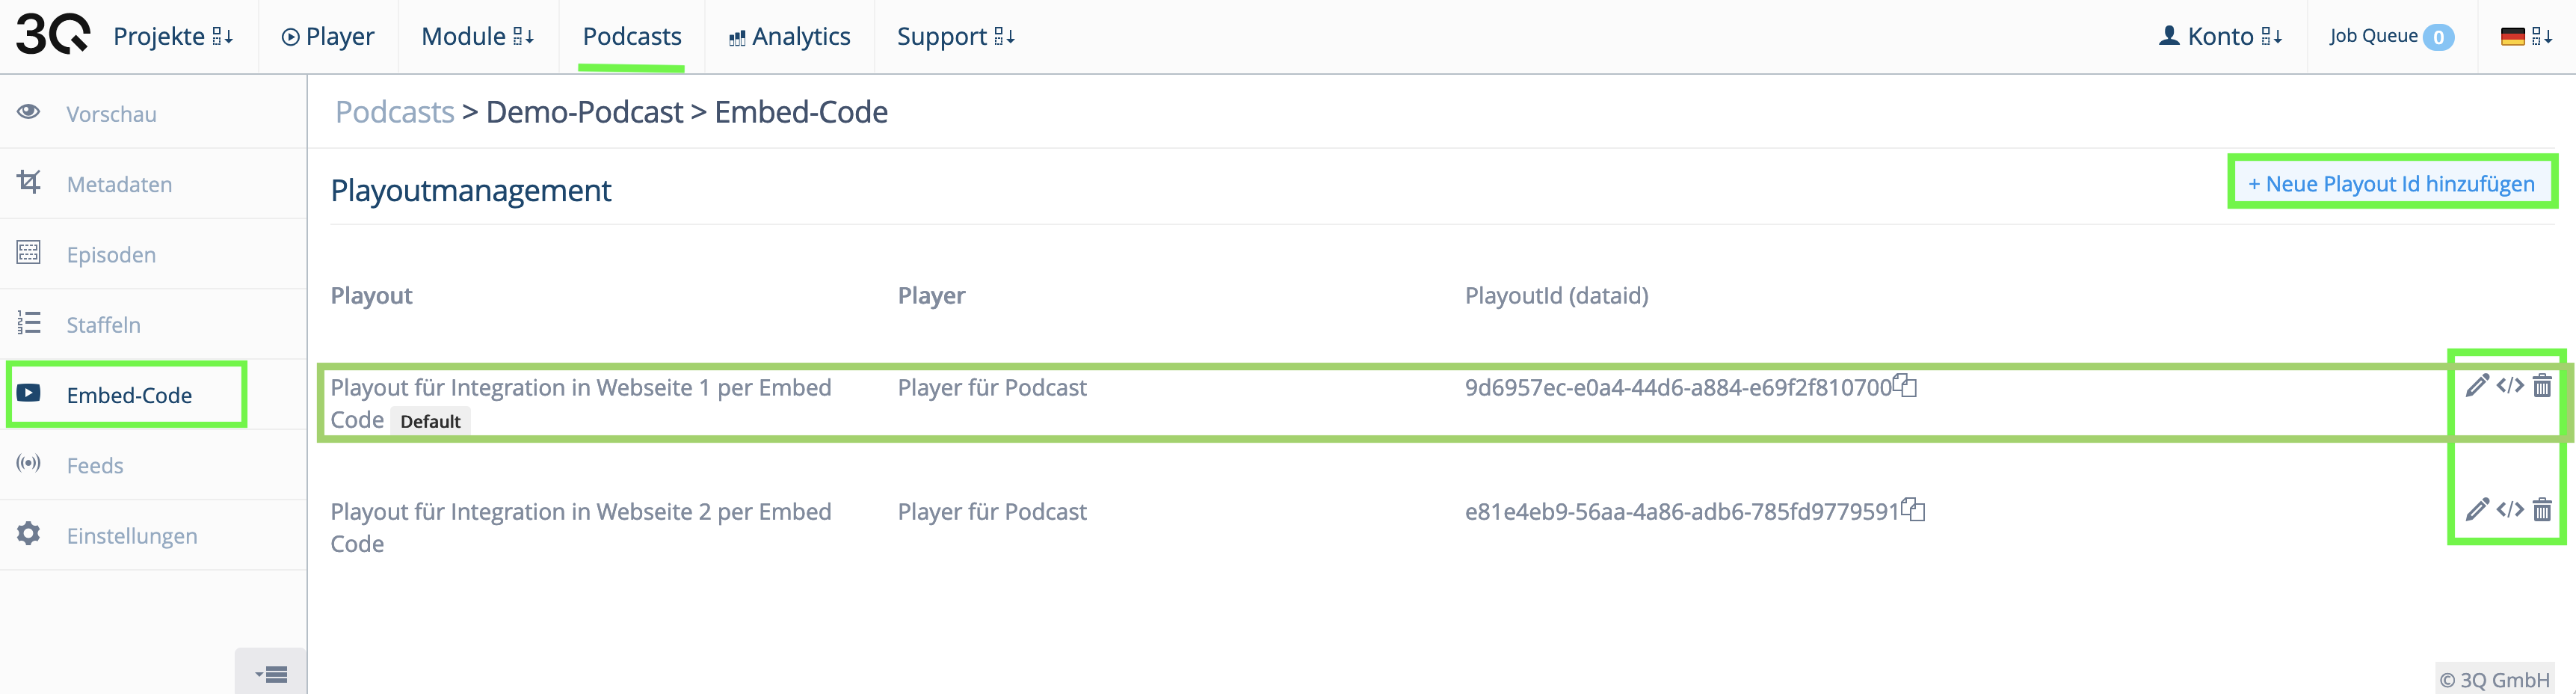This screenshot has width=2576, height=694.
Task: Edit the second playout with pencil icon
Action: click(x=2476, y=510)
